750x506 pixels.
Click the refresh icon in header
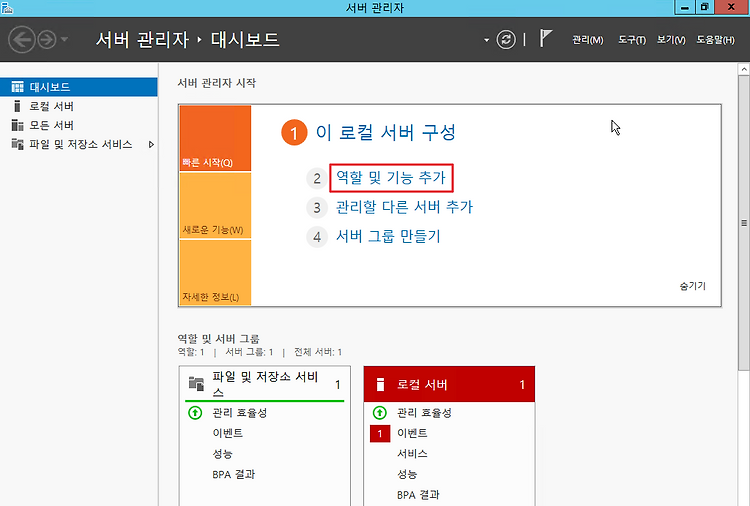click(506, 39)
